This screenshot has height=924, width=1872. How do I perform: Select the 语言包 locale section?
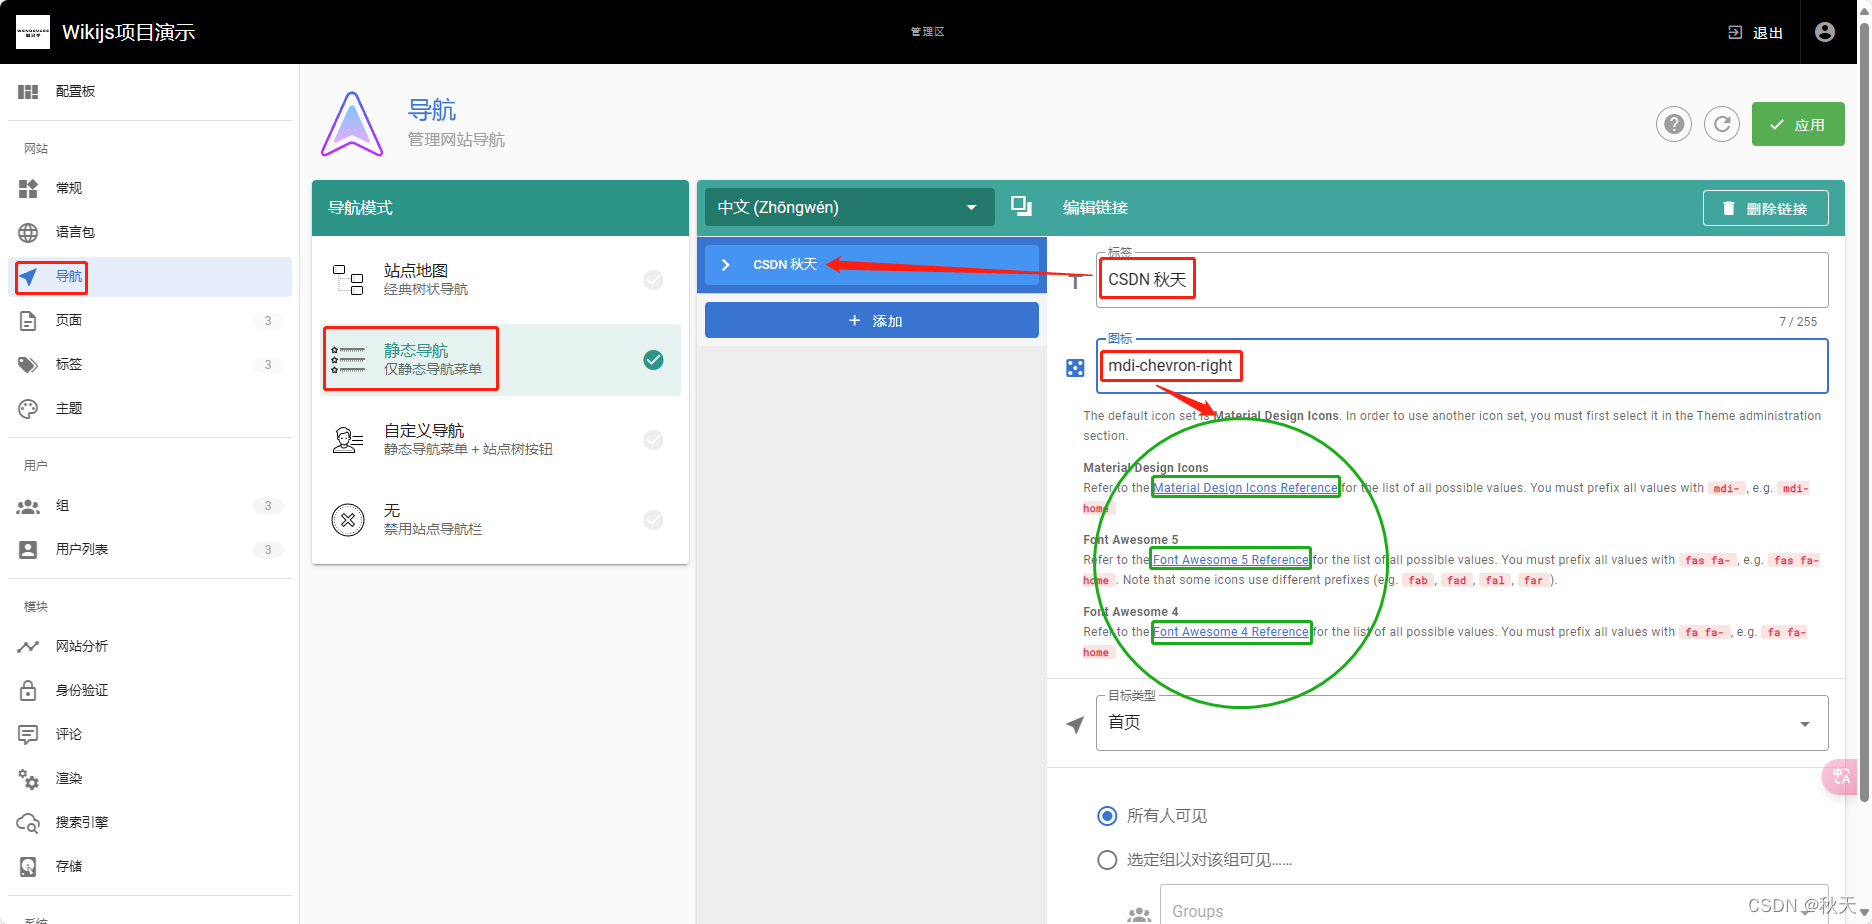74,232
